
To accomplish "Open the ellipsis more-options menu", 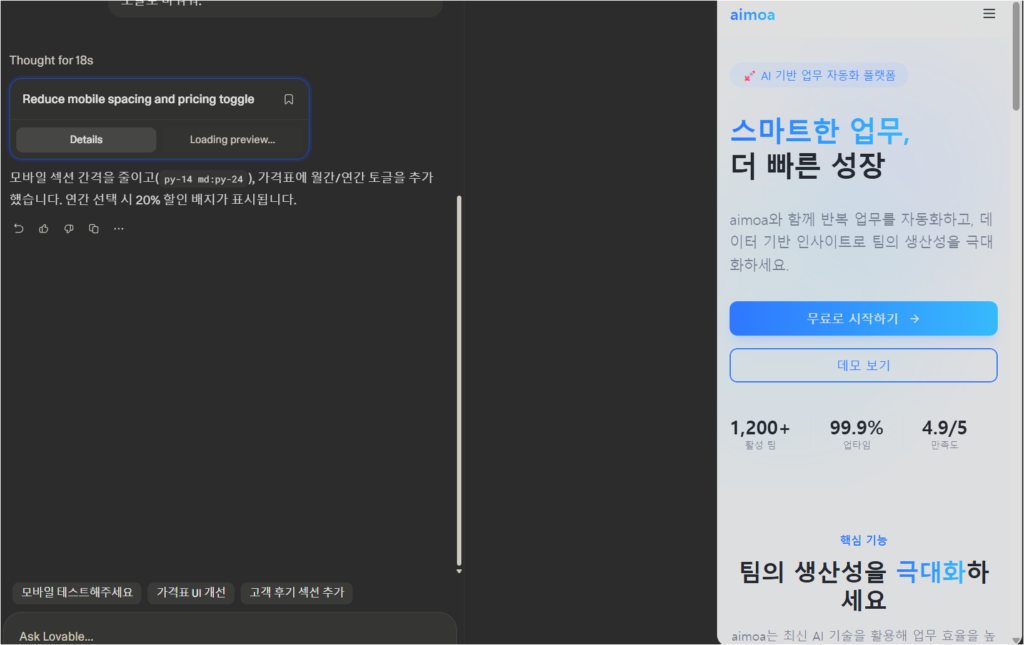I will pos(118,228).
